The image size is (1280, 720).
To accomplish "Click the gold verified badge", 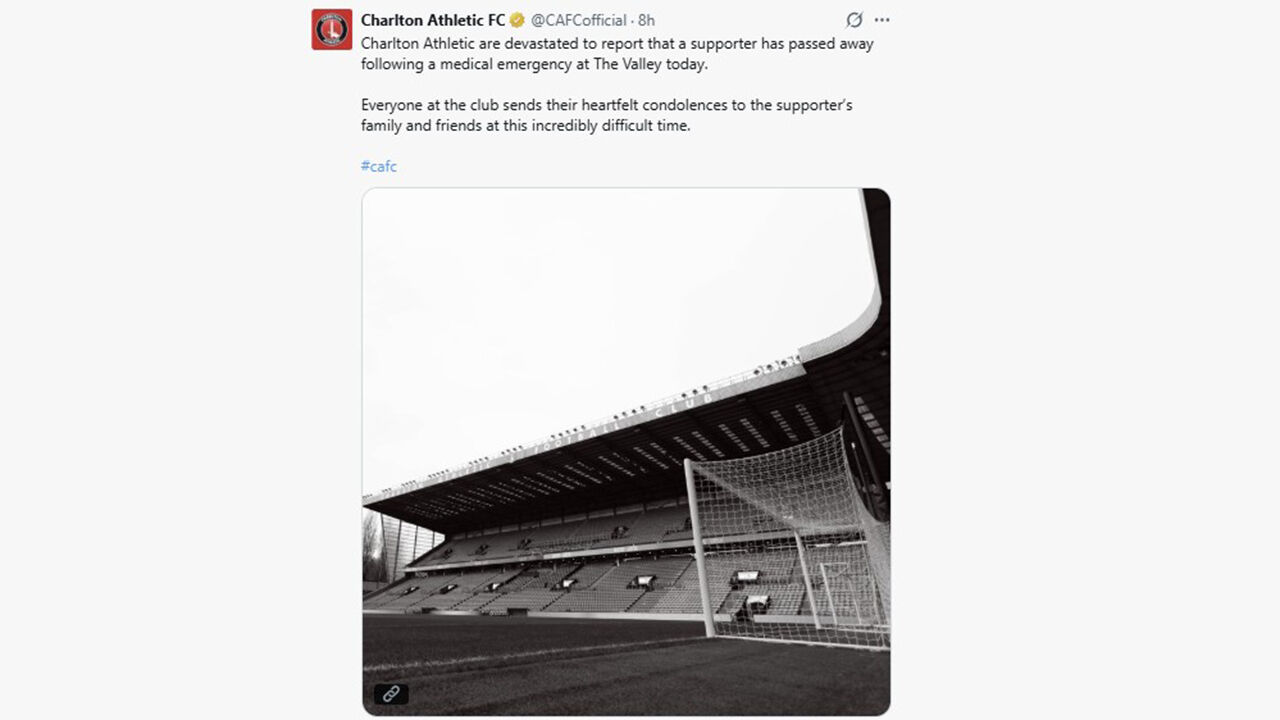I will coord(518,20).
